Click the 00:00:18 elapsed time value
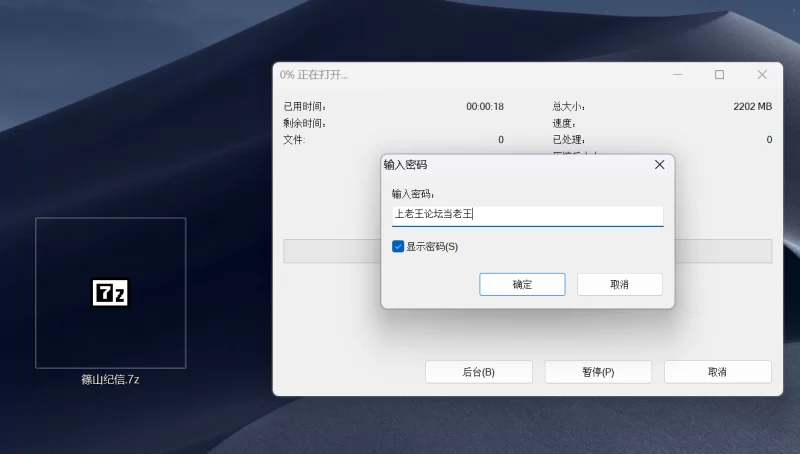The image size is (800, 454). coord(485,106)
